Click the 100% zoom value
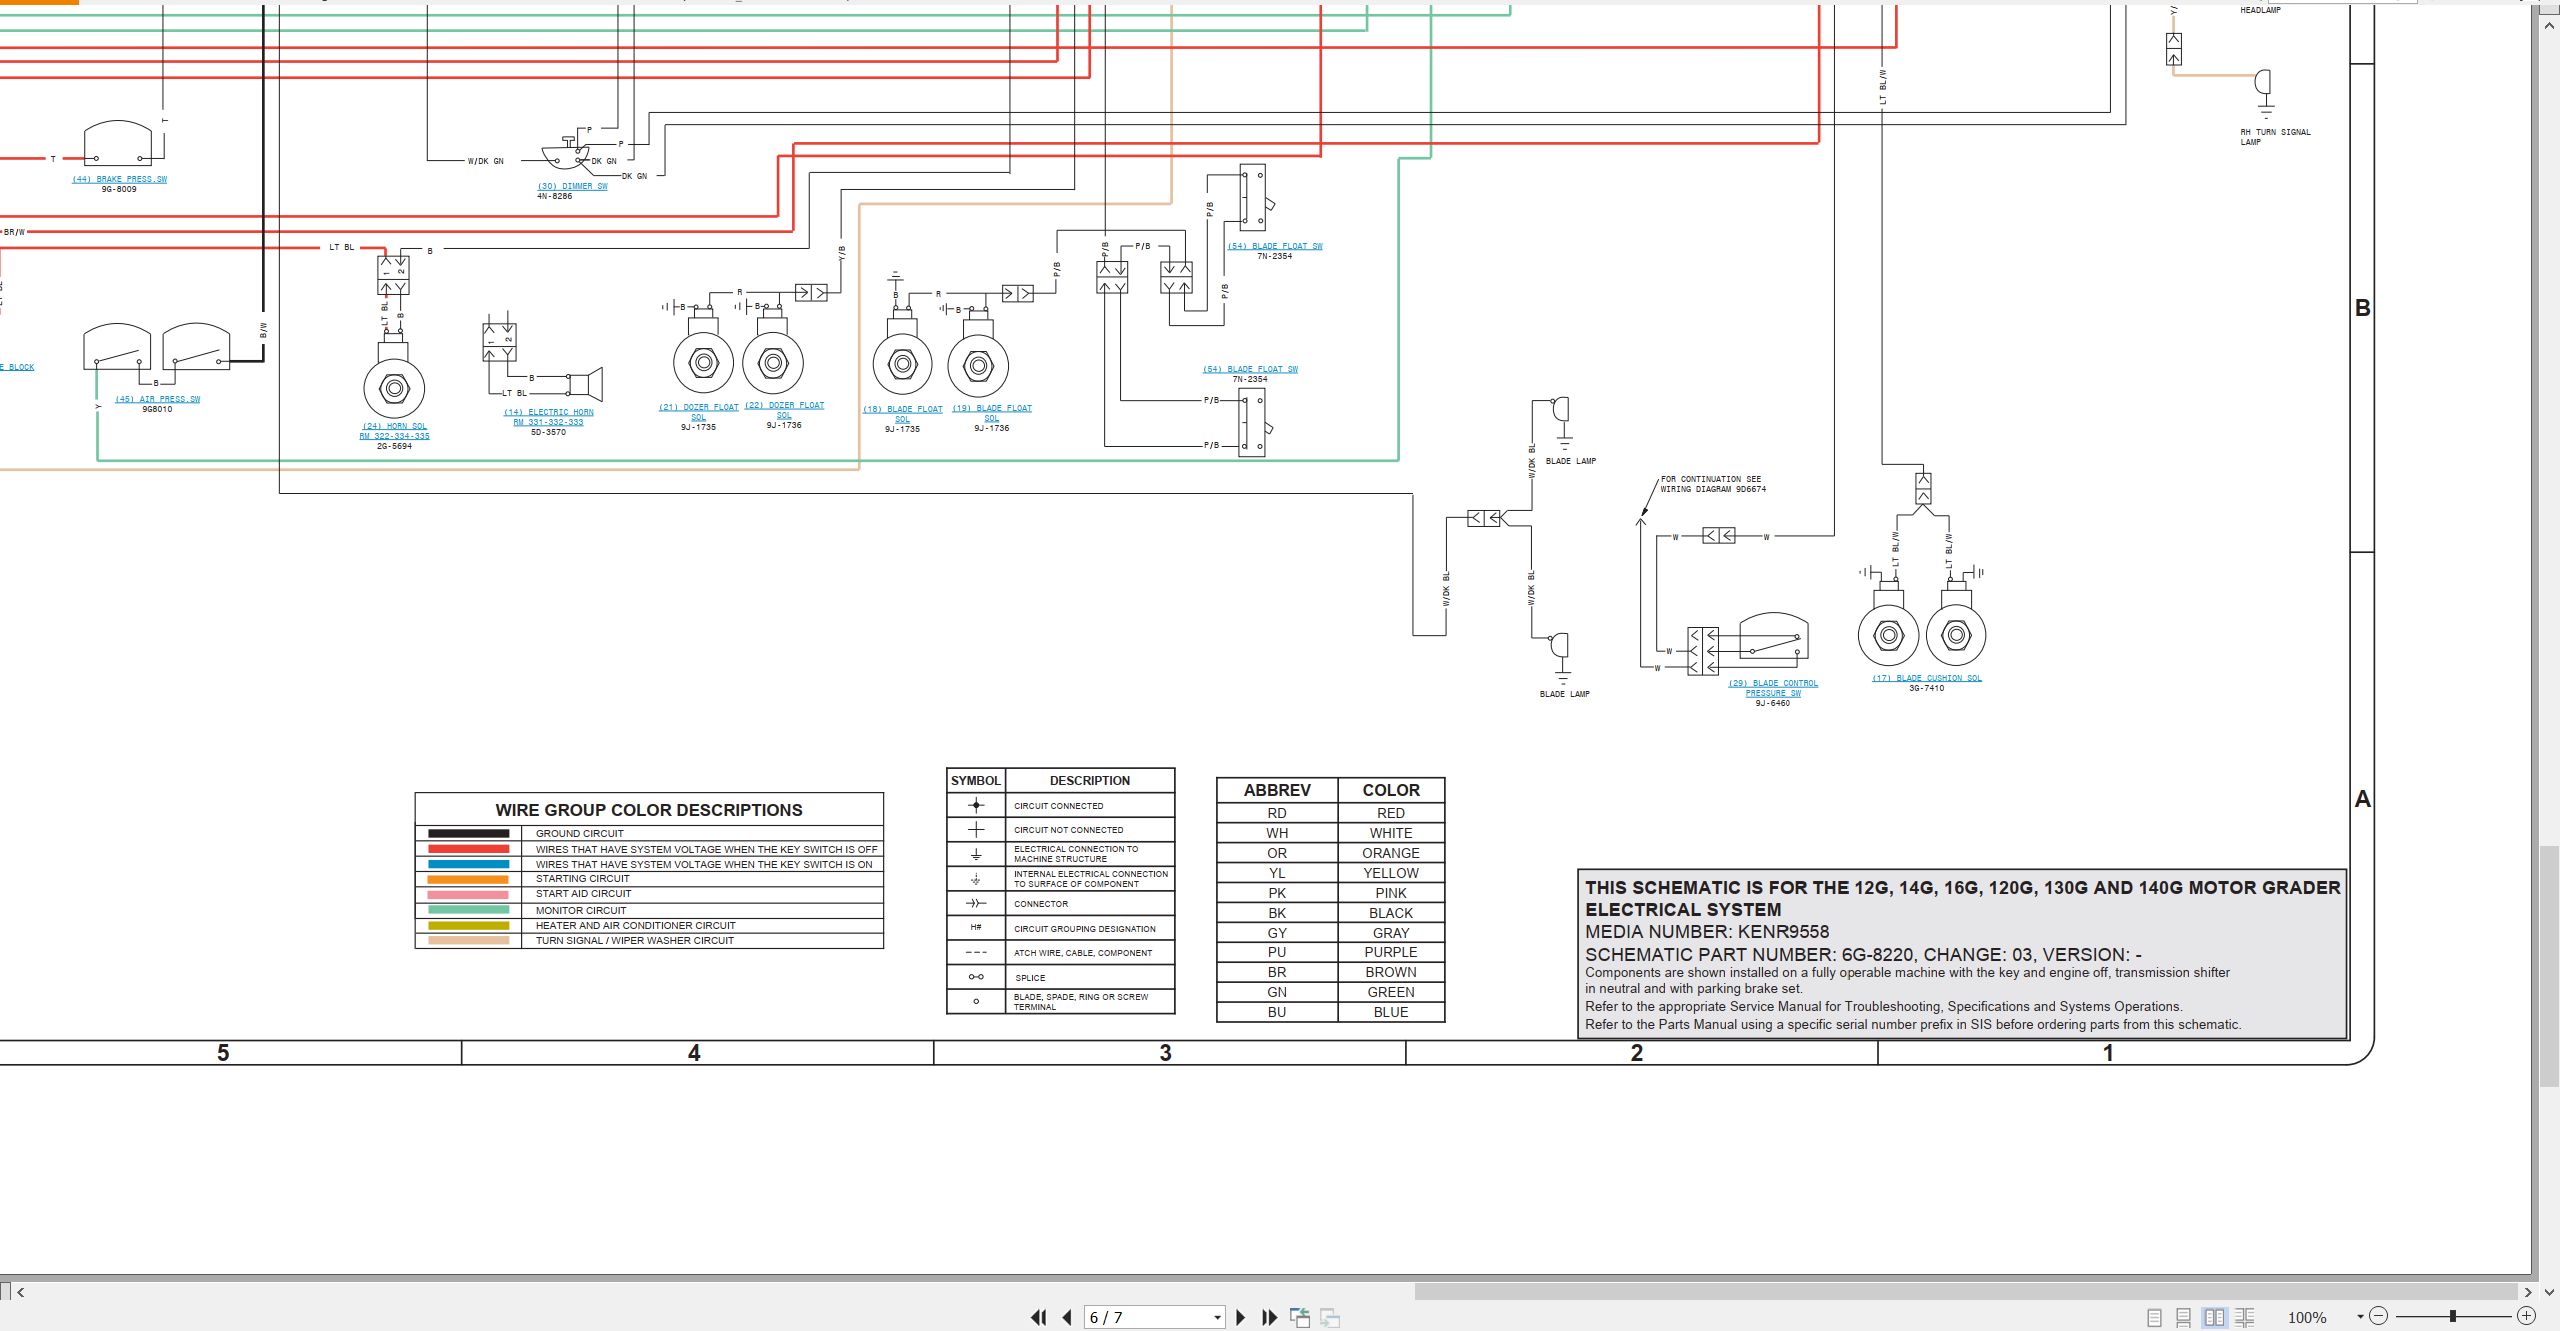This screenshot has height=1331, width=2560. 2307,1317
